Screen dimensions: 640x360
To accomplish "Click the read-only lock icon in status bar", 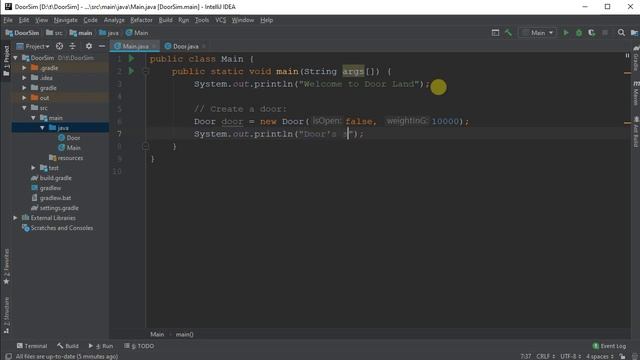I will (622, 356).
